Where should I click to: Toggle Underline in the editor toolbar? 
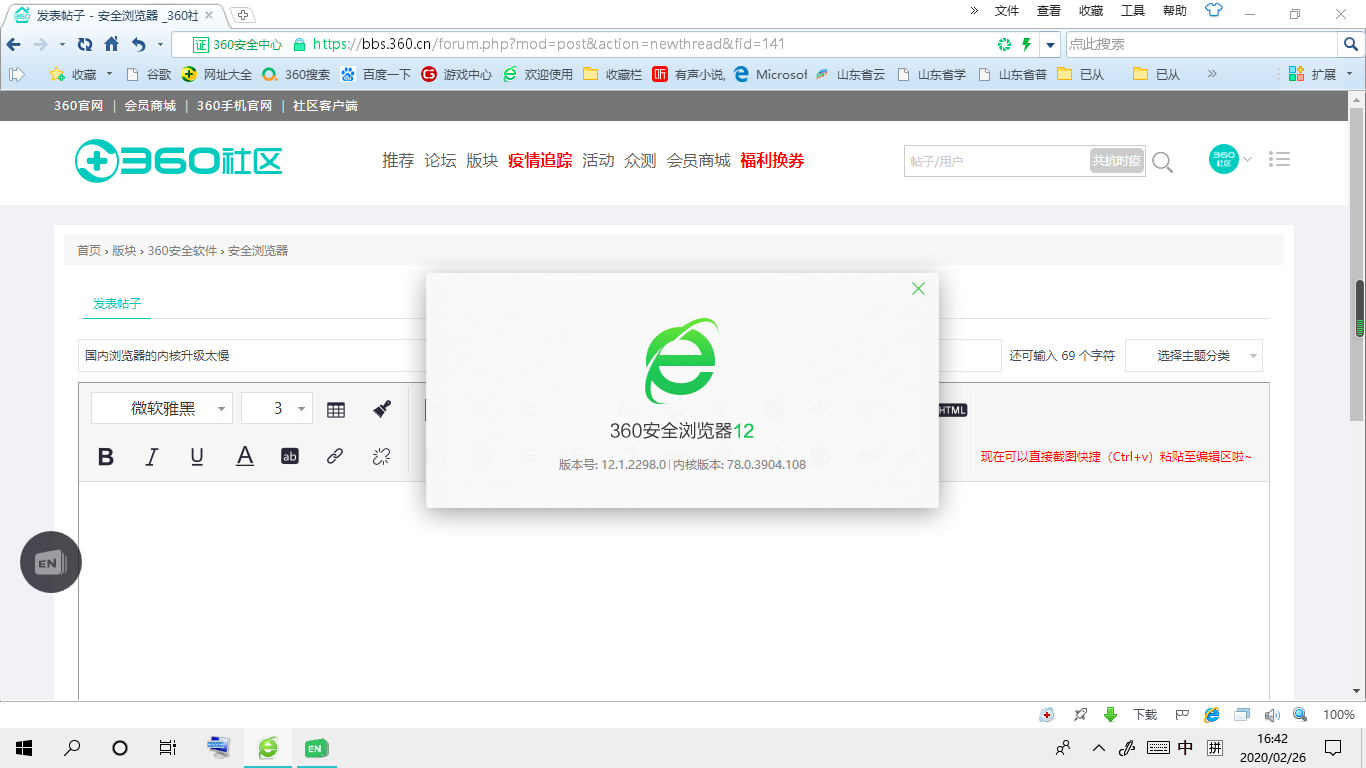click(197, 457)
